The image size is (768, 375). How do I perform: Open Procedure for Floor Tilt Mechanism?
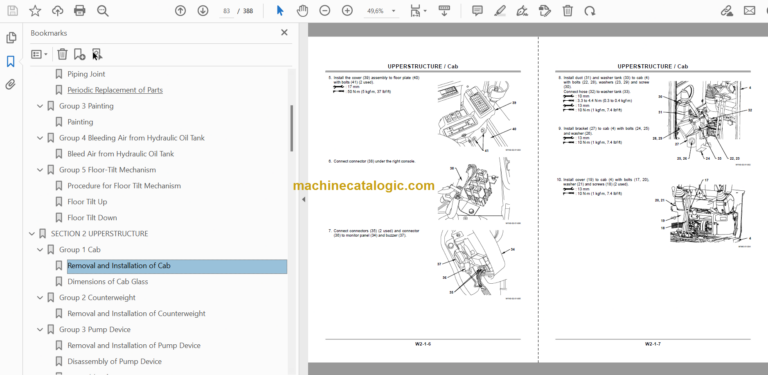(x=124, y=186)
